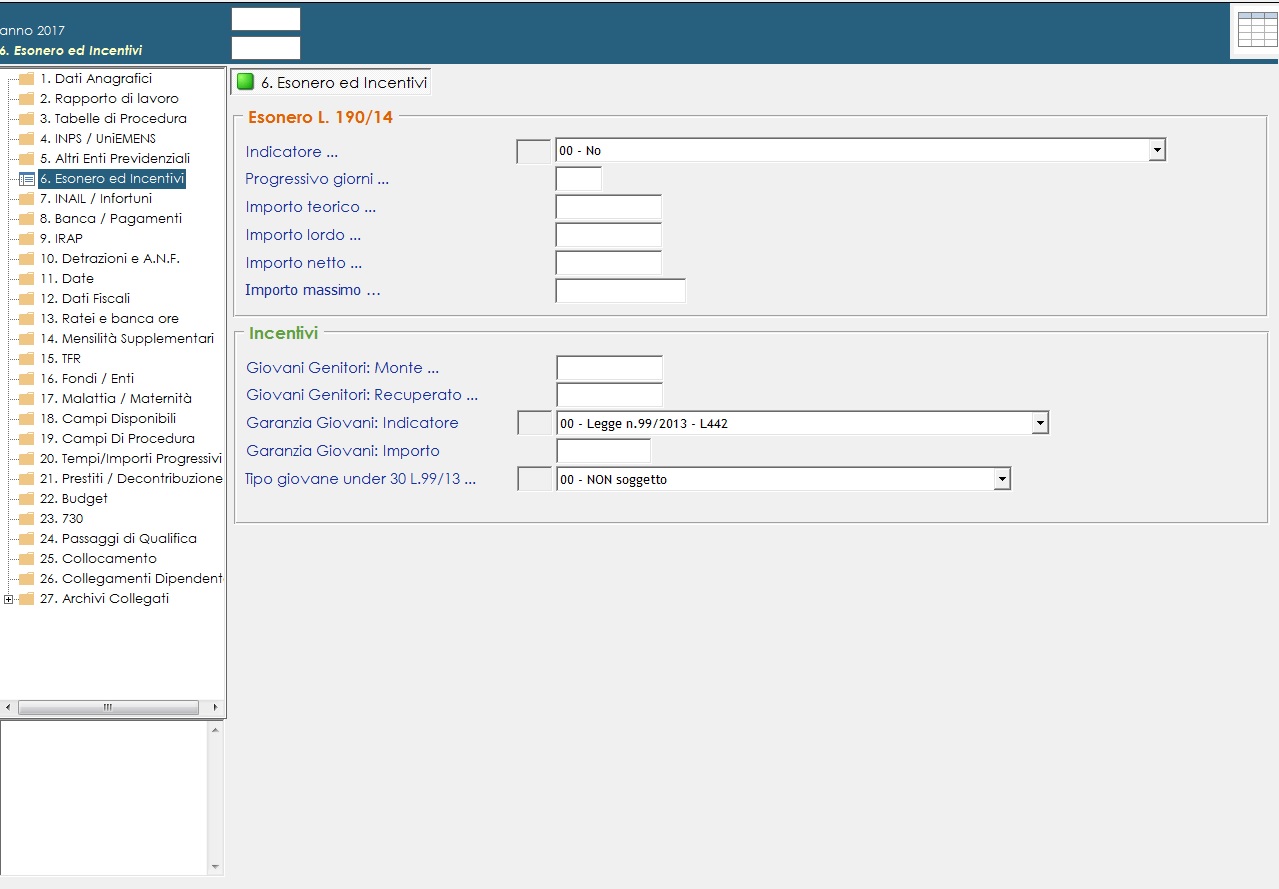1279x889 pixels.
Task: Click the folder icon next to IRAP
Action: click(x=27, y=239)
